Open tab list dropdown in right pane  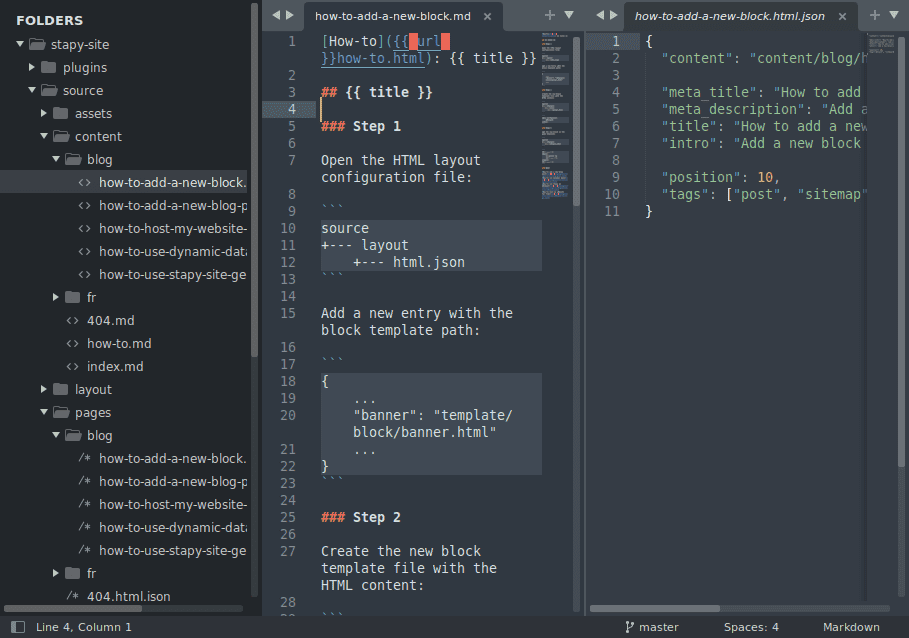click(x=894, y=15)
